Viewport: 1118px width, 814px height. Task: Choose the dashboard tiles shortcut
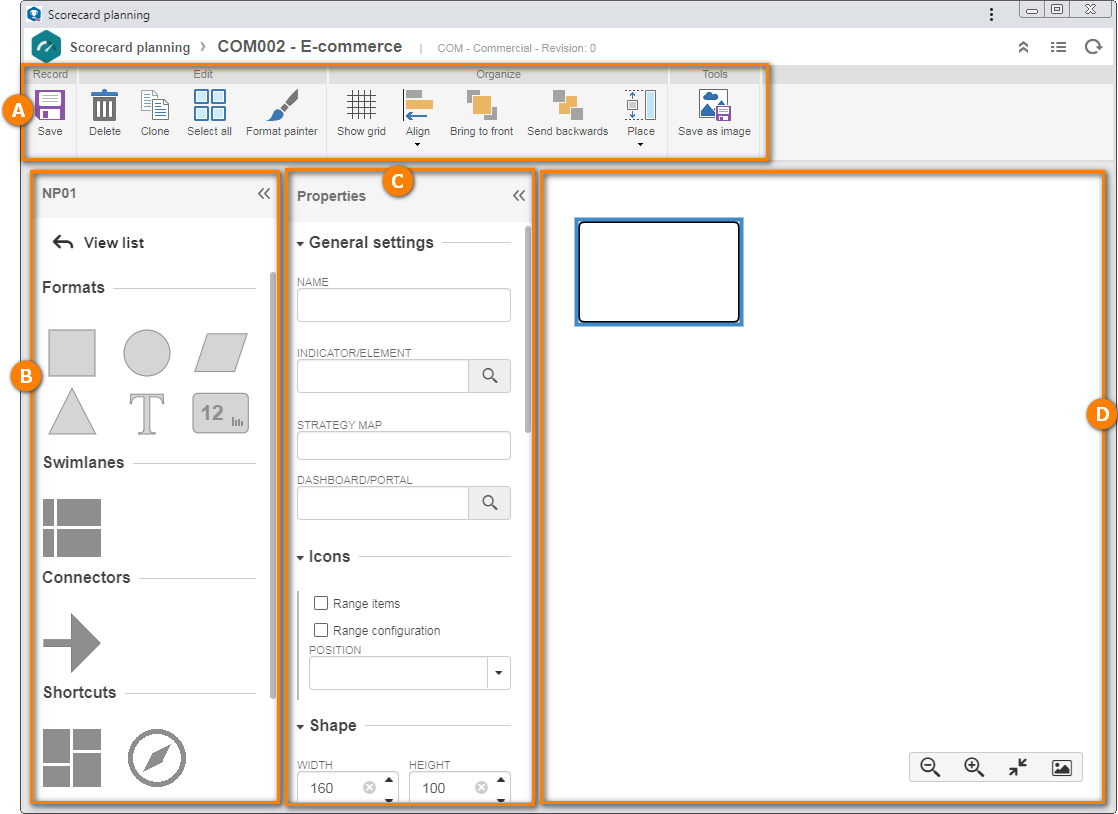72,758
